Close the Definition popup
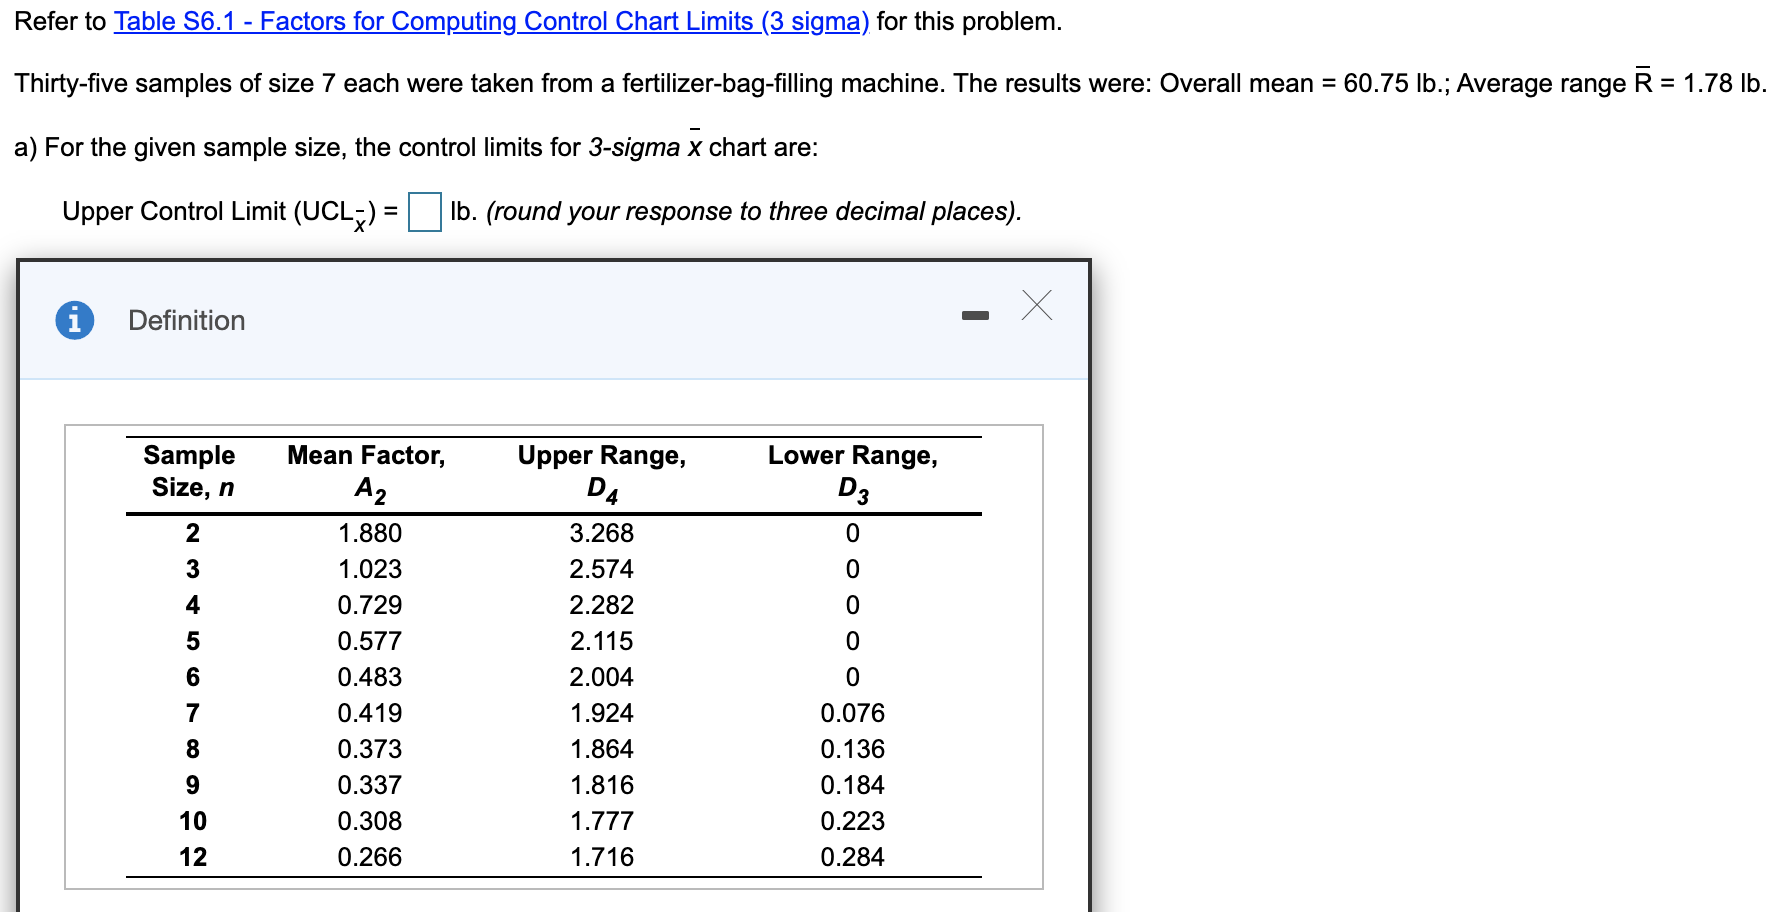Image resolution: width=1782 pixels, height=912 pixels. pyautogui.click(x=1036, y=306)
